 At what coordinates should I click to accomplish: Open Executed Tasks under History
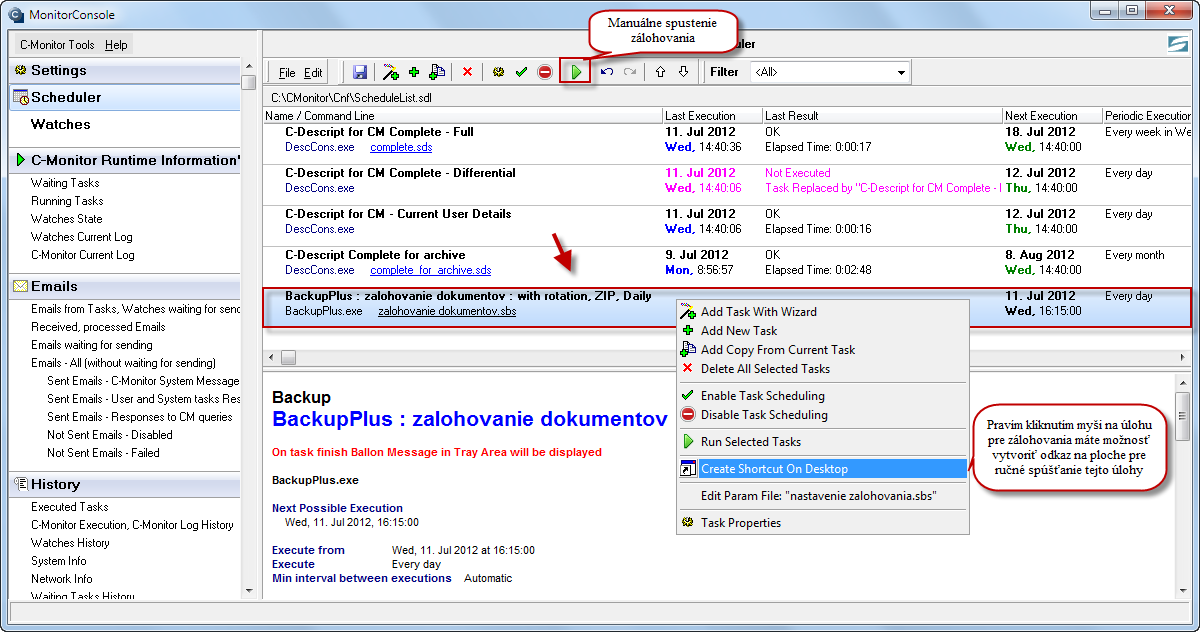[x=69, y=507]
